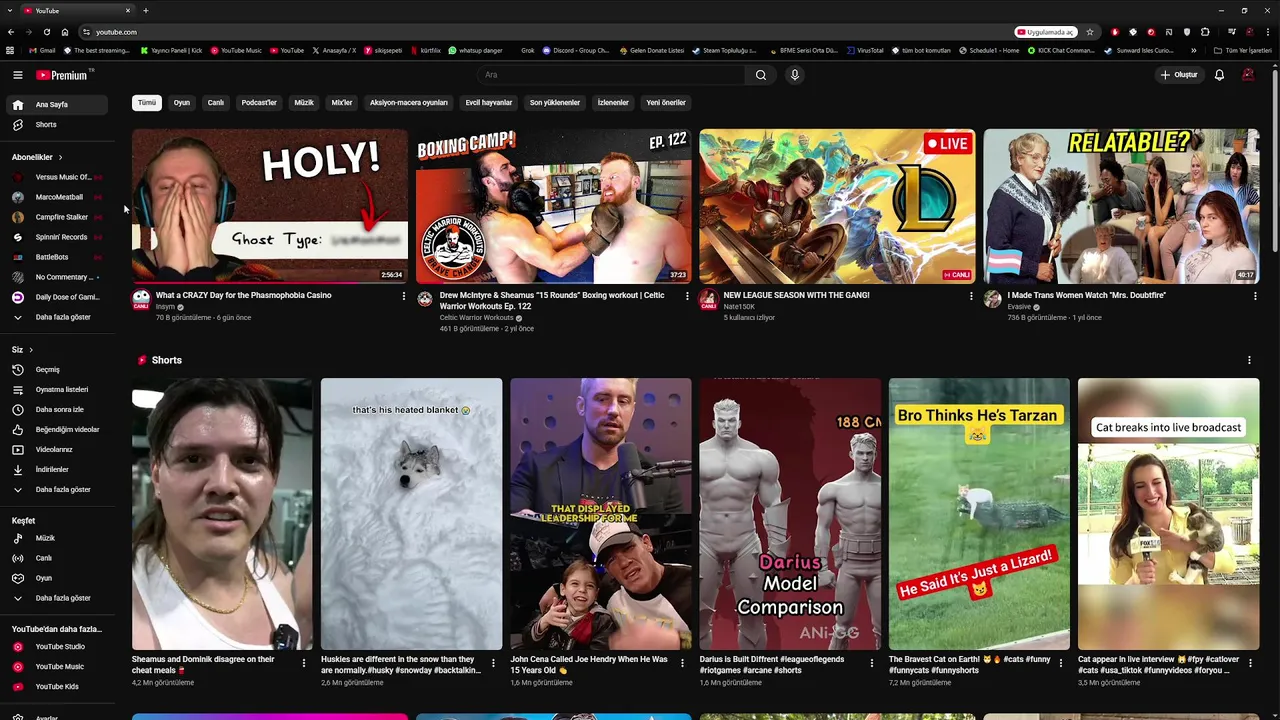Open the Nate150K channel name link

click(x=739, y=307)
